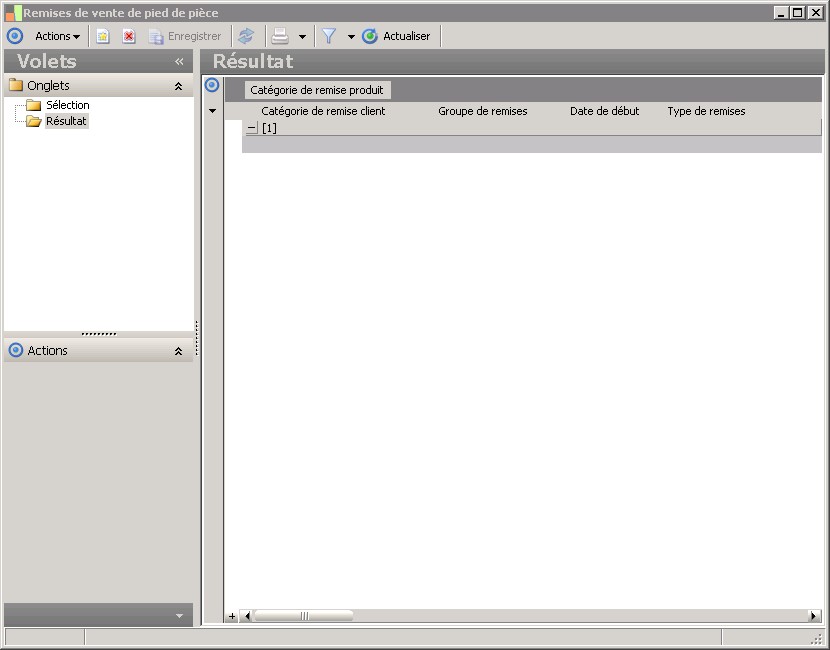The height and width of the screenshot is (650, 830).
Task: Open the Actions dropdown menu in toolbar
Action: click(57, 36)
